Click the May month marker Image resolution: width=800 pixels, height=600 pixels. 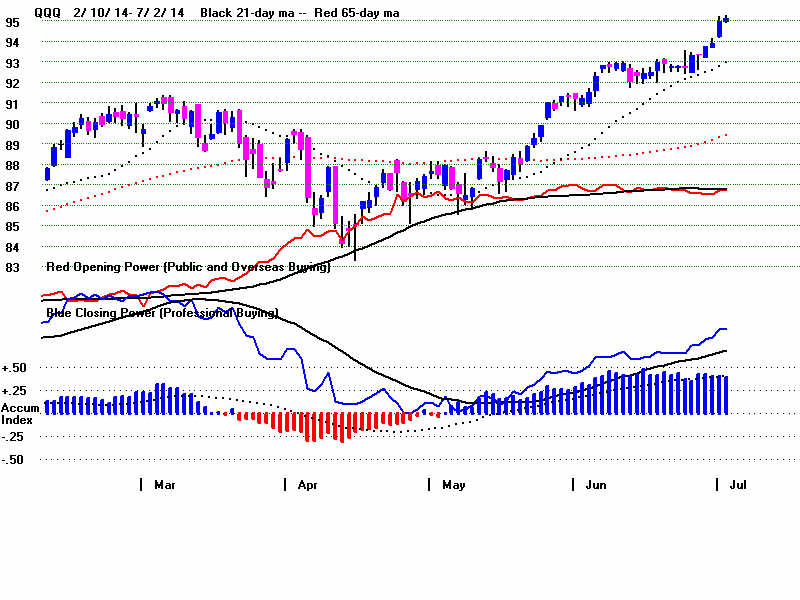point(454,485)
